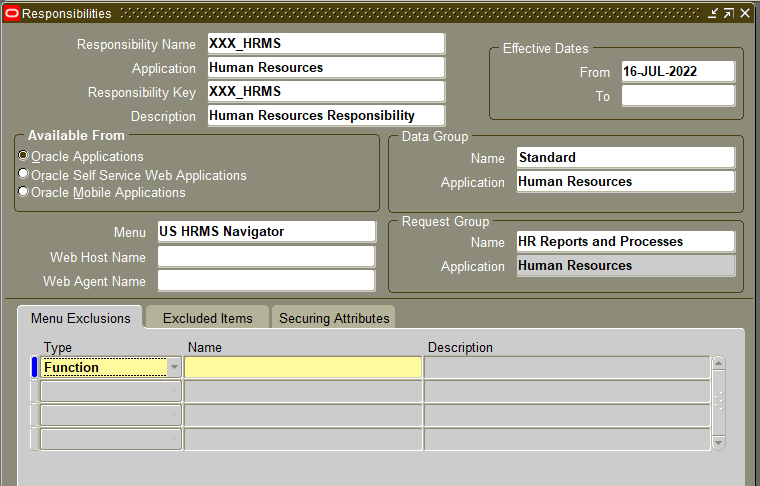Click the fourth row Type cell
This screenshot has width=760, height=486.
(111, 439)
